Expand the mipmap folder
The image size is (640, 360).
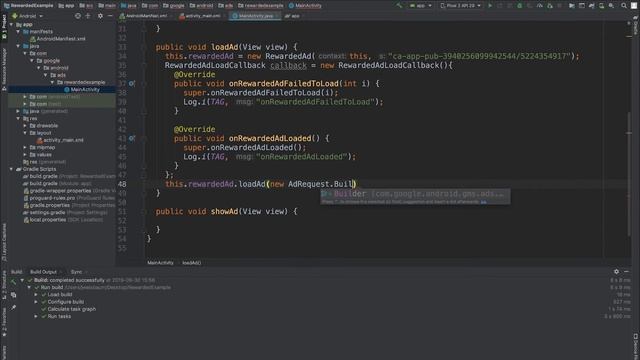25,147
